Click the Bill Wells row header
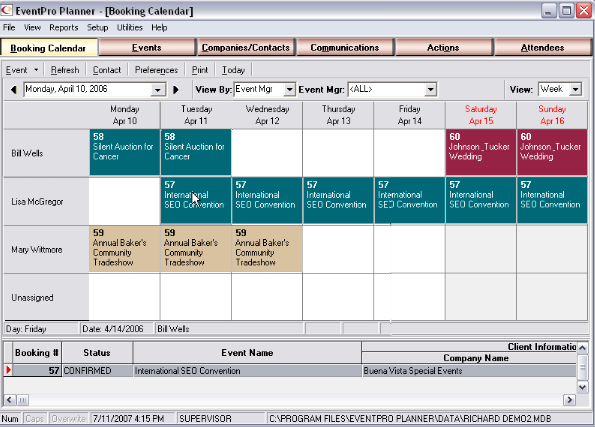Screen dimensions: 595x427 (47, 153)
